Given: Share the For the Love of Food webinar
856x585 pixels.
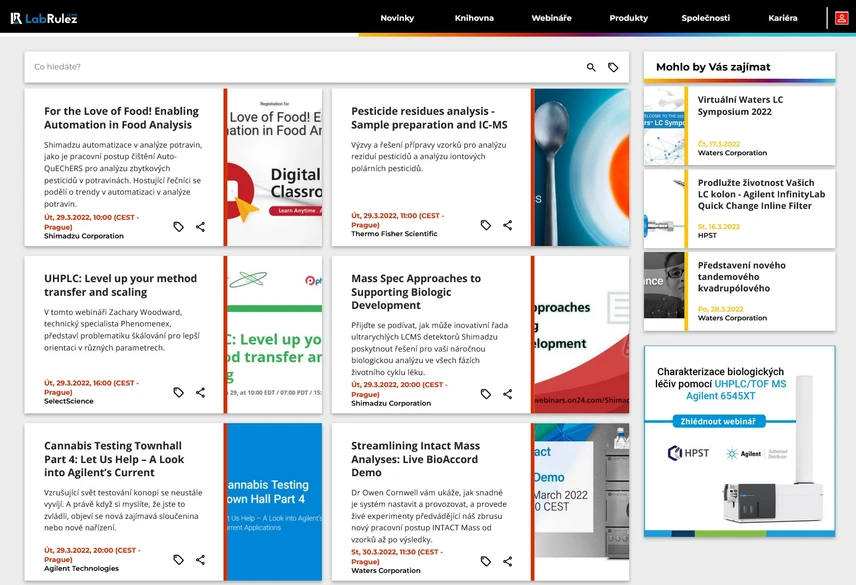Looking at the screenshot, I should coord(200,226).
